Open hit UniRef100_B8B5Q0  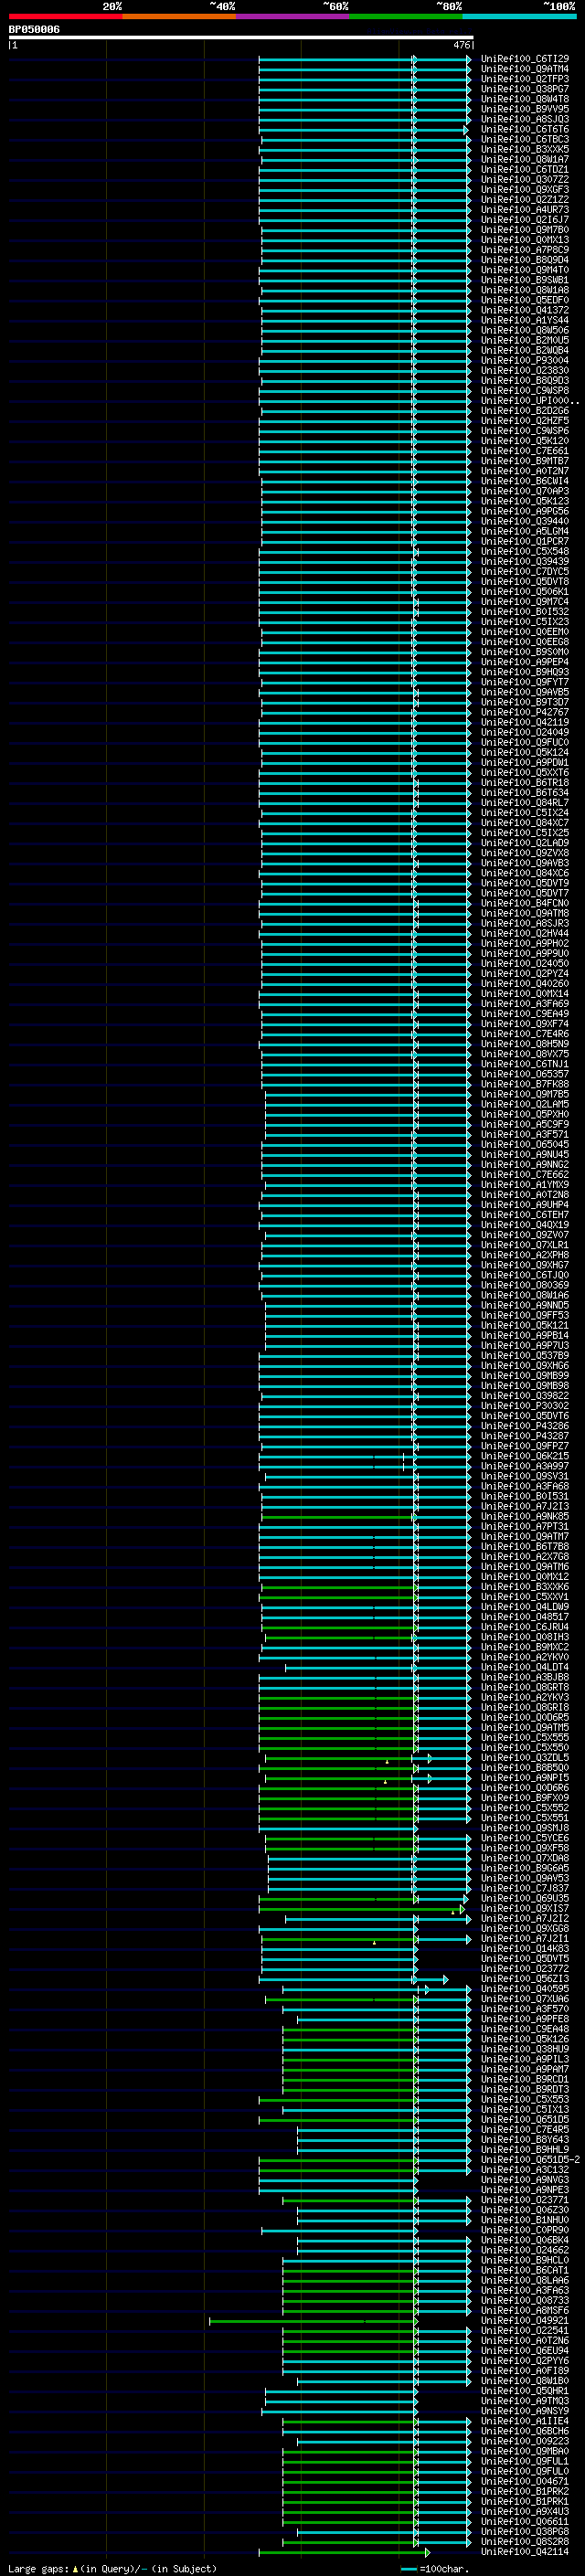pos(525,1767)
